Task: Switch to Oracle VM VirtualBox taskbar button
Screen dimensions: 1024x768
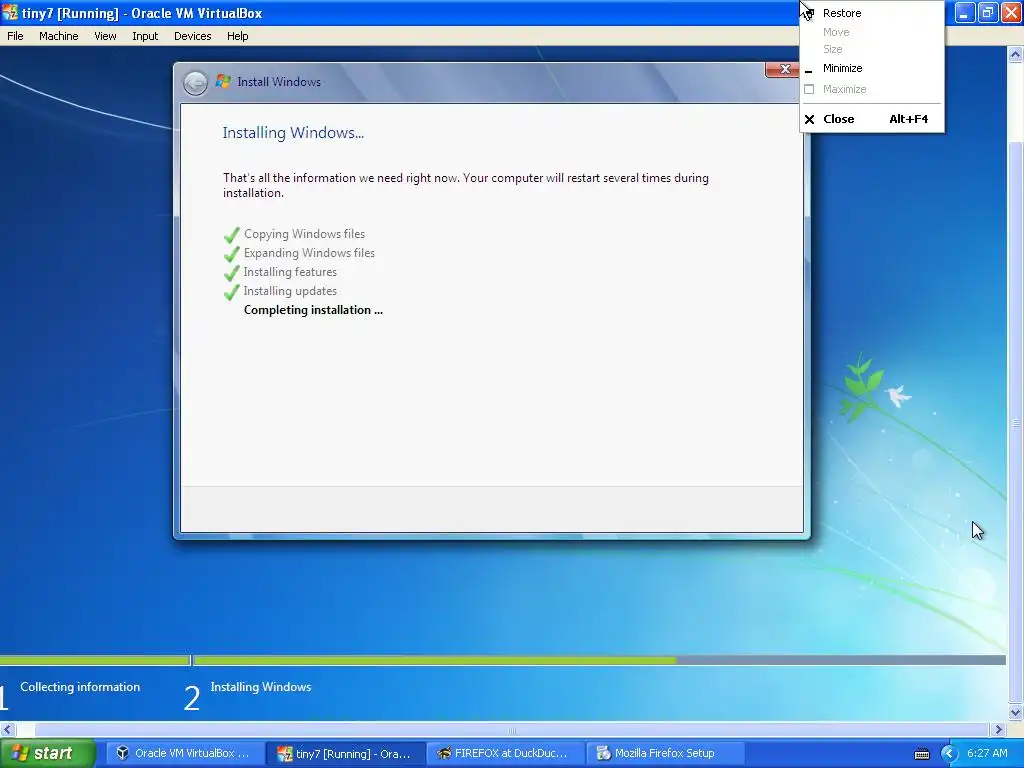Action: [185, 754]
